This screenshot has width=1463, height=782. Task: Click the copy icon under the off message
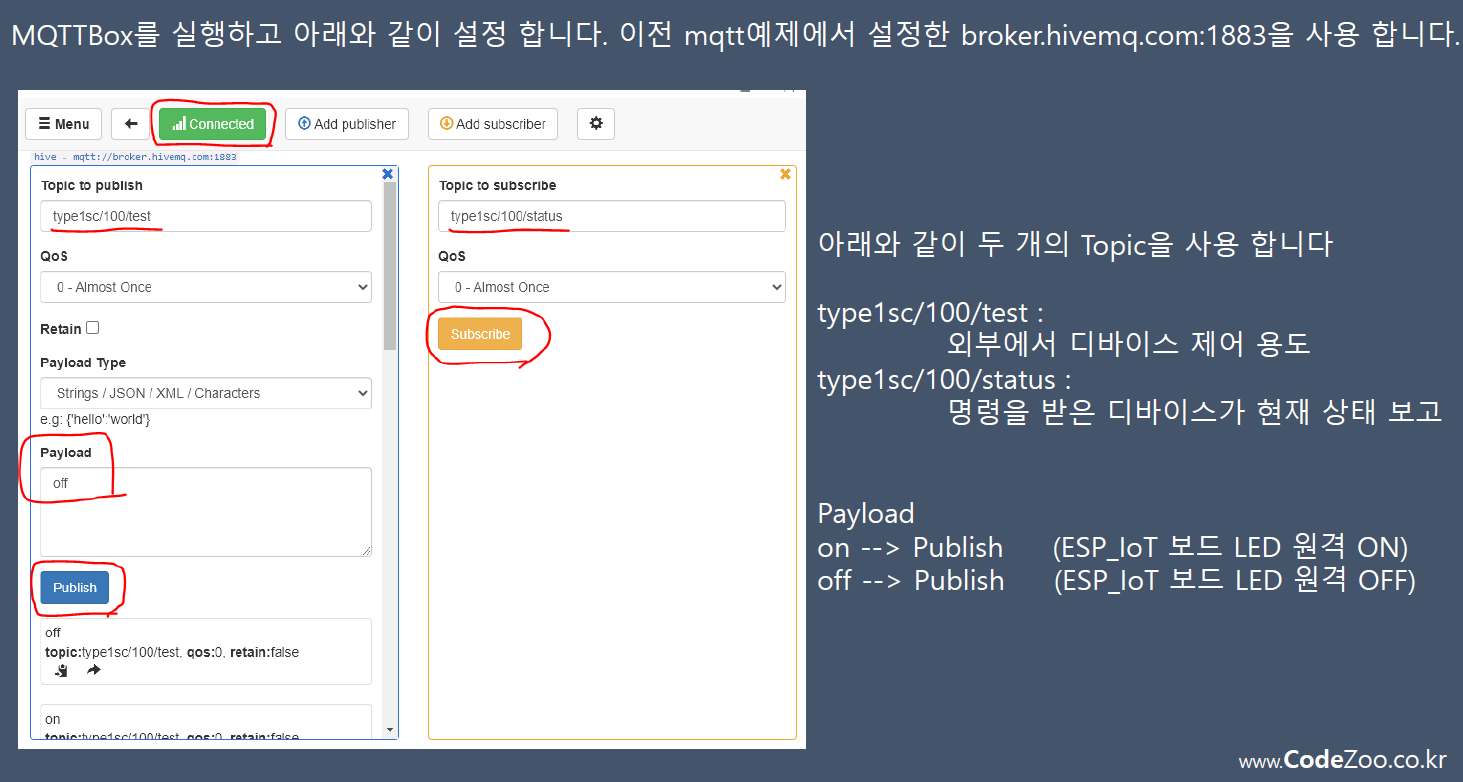coord(62,670)
